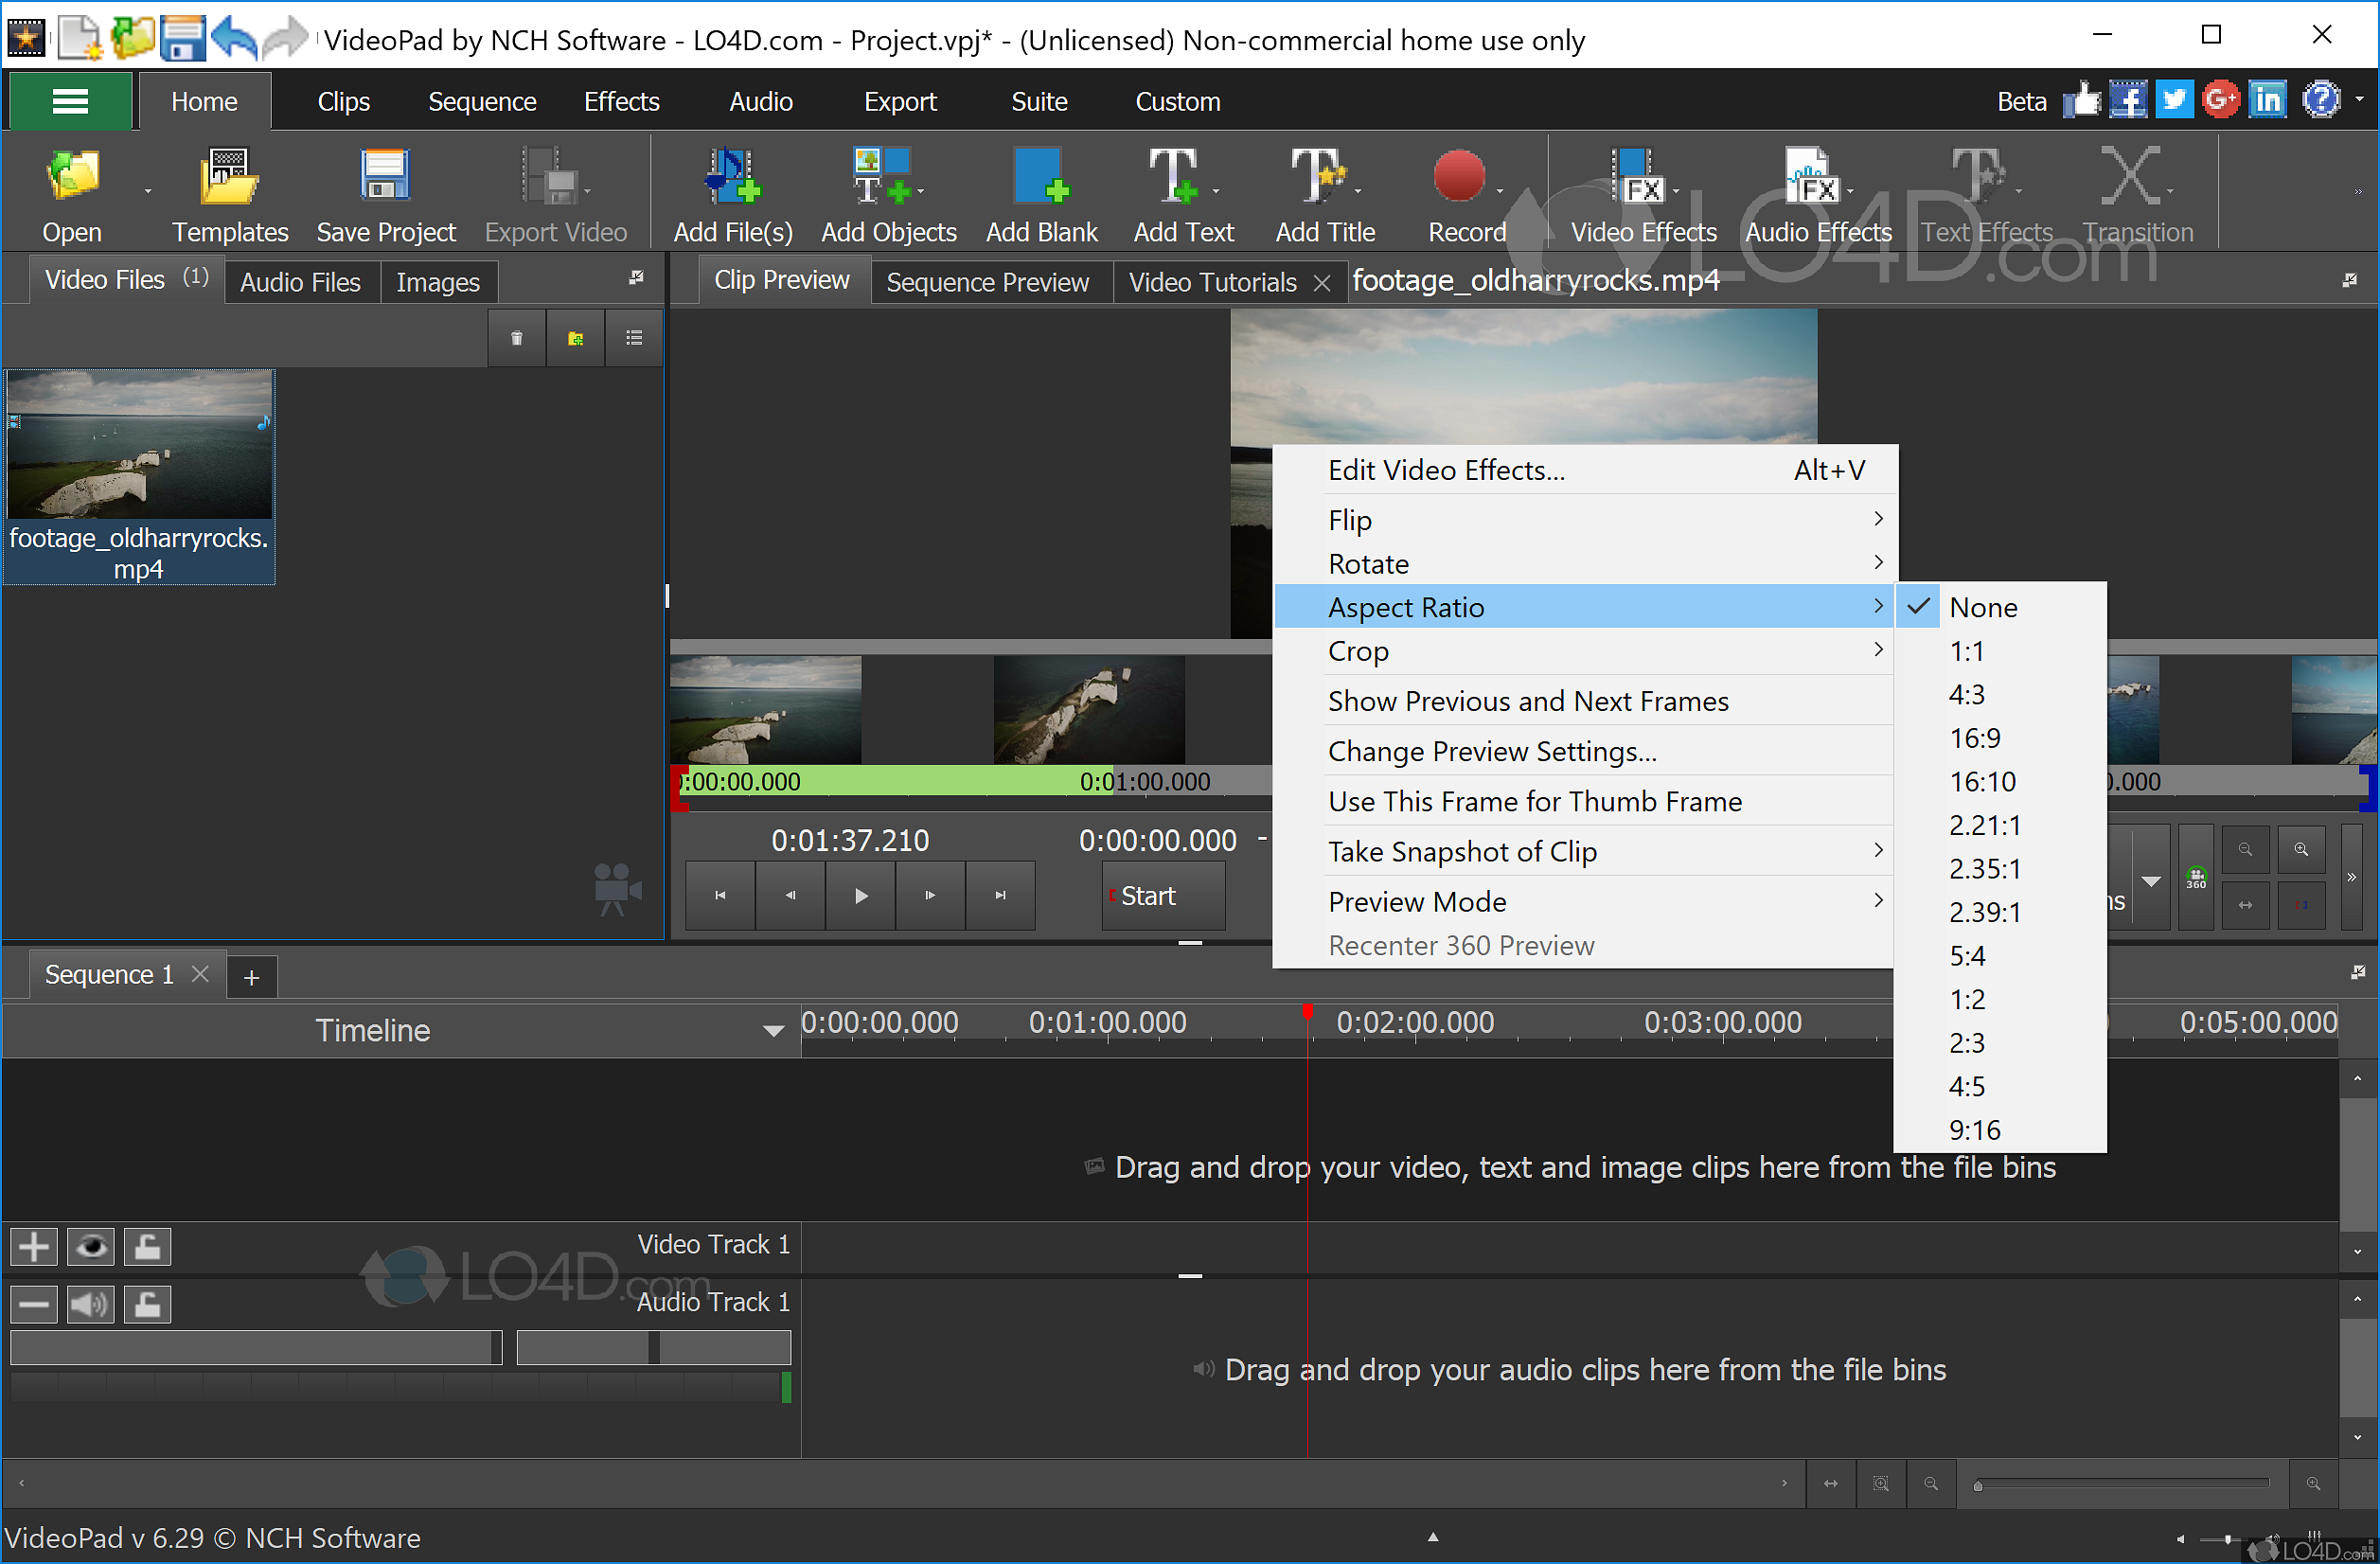Click the timeline zoom slider
The height and width of the screenshot is (1564, 2380).
(2121, 1484)
